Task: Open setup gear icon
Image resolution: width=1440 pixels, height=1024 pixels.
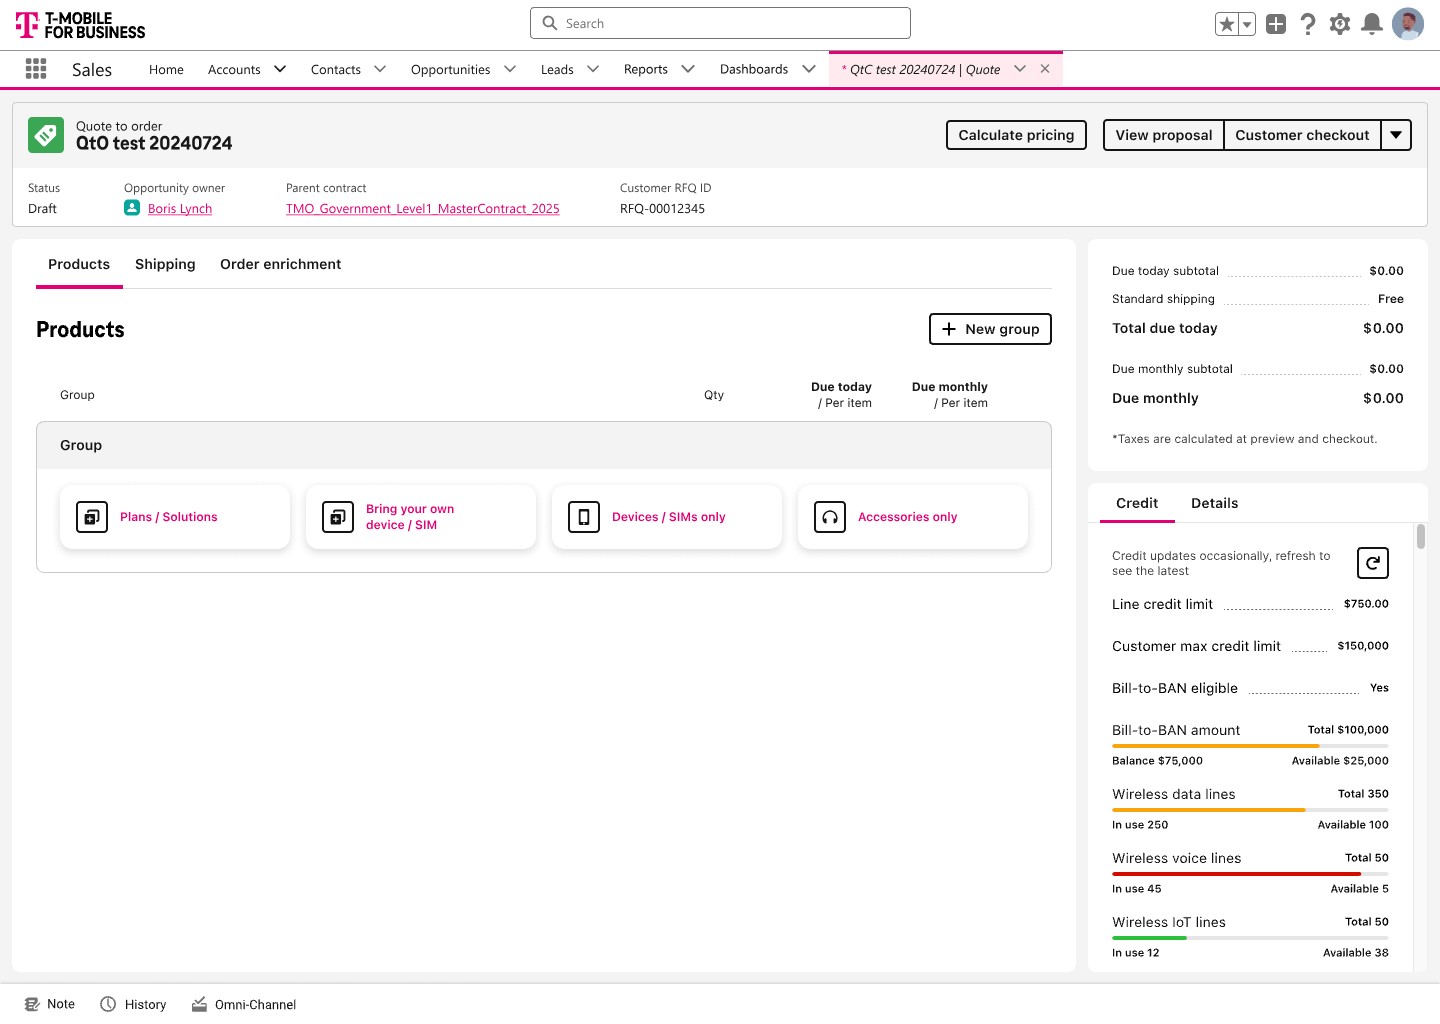Action: tap(1340, 24)
